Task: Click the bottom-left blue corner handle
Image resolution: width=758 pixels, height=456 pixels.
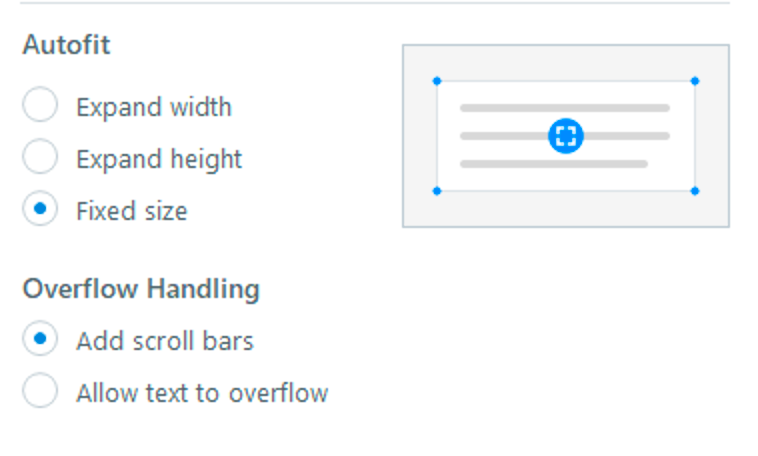Action: tap(437, 190)
